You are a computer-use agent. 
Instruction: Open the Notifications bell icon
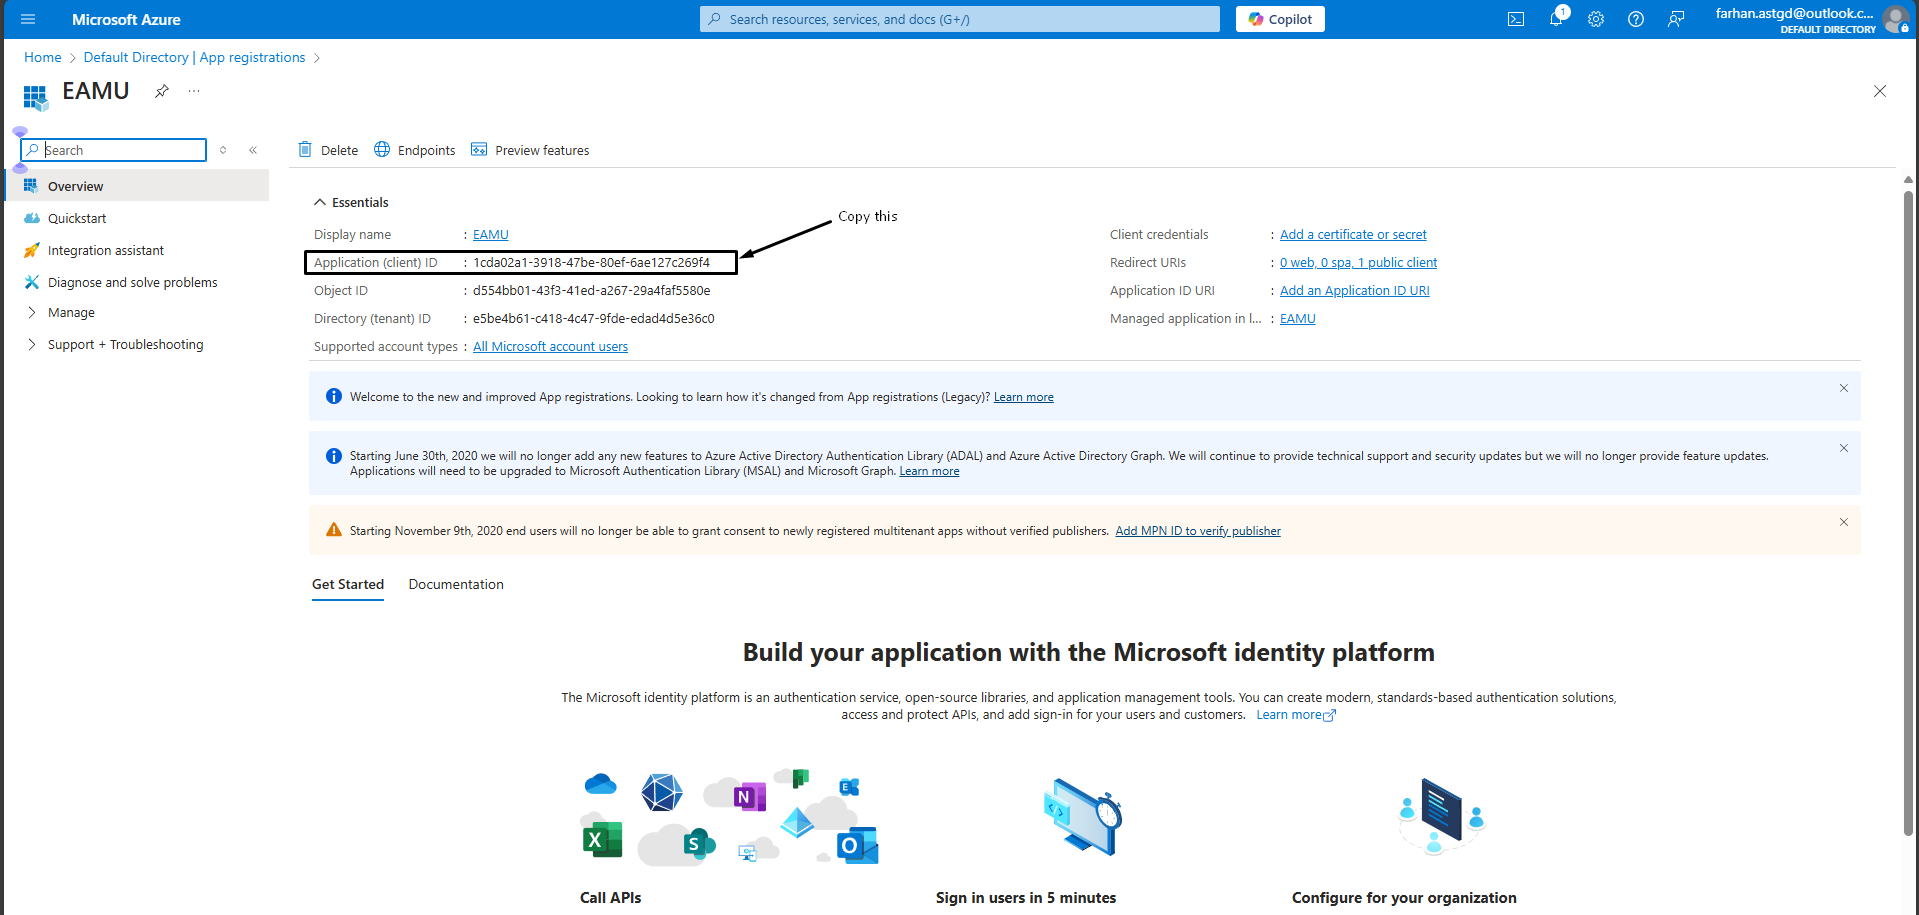(x=1556, y=19)
